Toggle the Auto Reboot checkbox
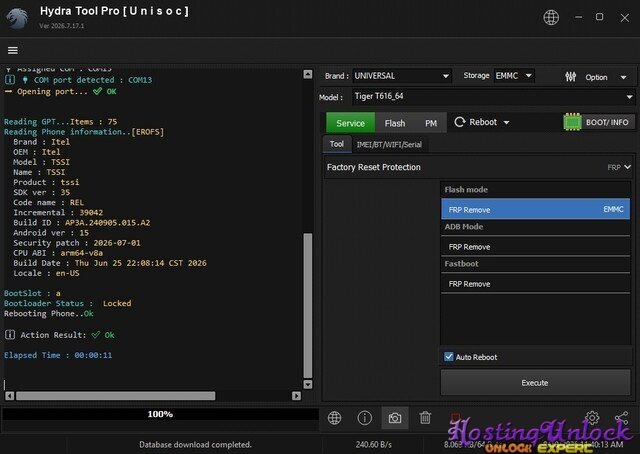640x454 pixels. tap(449, 357)
